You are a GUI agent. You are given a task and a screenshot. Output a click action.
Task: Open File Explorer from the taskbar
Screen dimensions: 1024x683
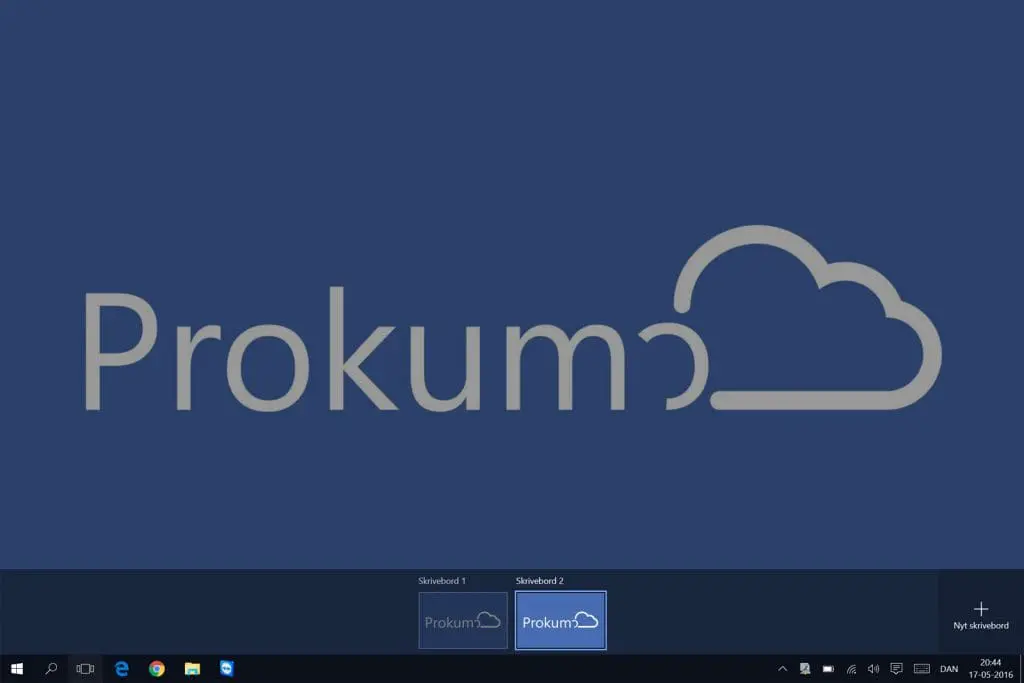coord(191,668)
